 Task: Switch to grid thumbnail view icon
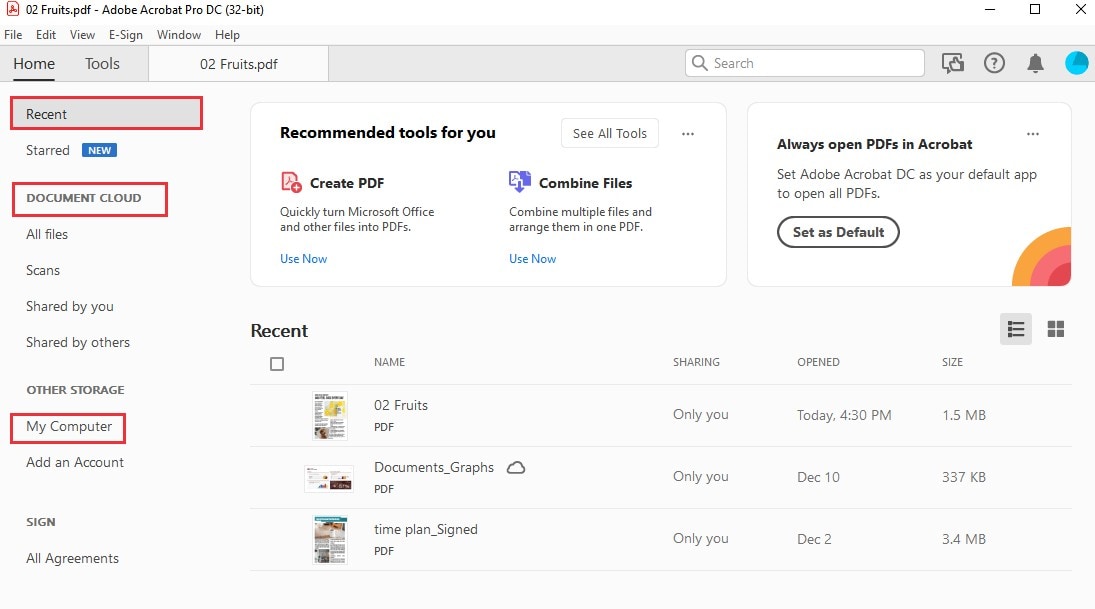[1056, 329]
